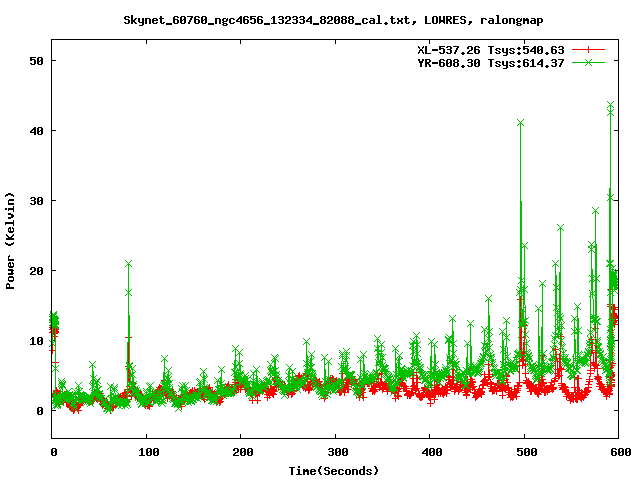Click the y-axis tick label 40
This screenshot has width=640, height=480.
pyautogui.click(x=36, y=131)
